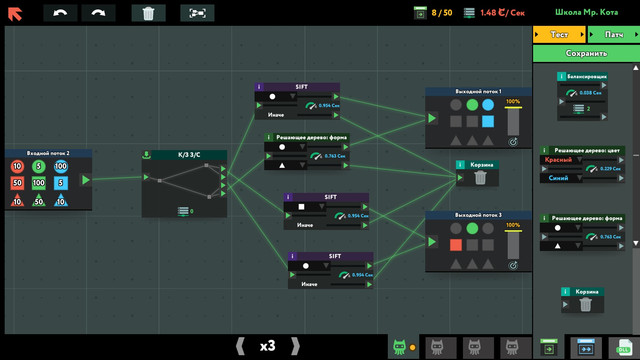Click the trash bin icon in canvas Корзина
Image resolution: width=640 pixels, height=360 pixels.
point(480,178)
